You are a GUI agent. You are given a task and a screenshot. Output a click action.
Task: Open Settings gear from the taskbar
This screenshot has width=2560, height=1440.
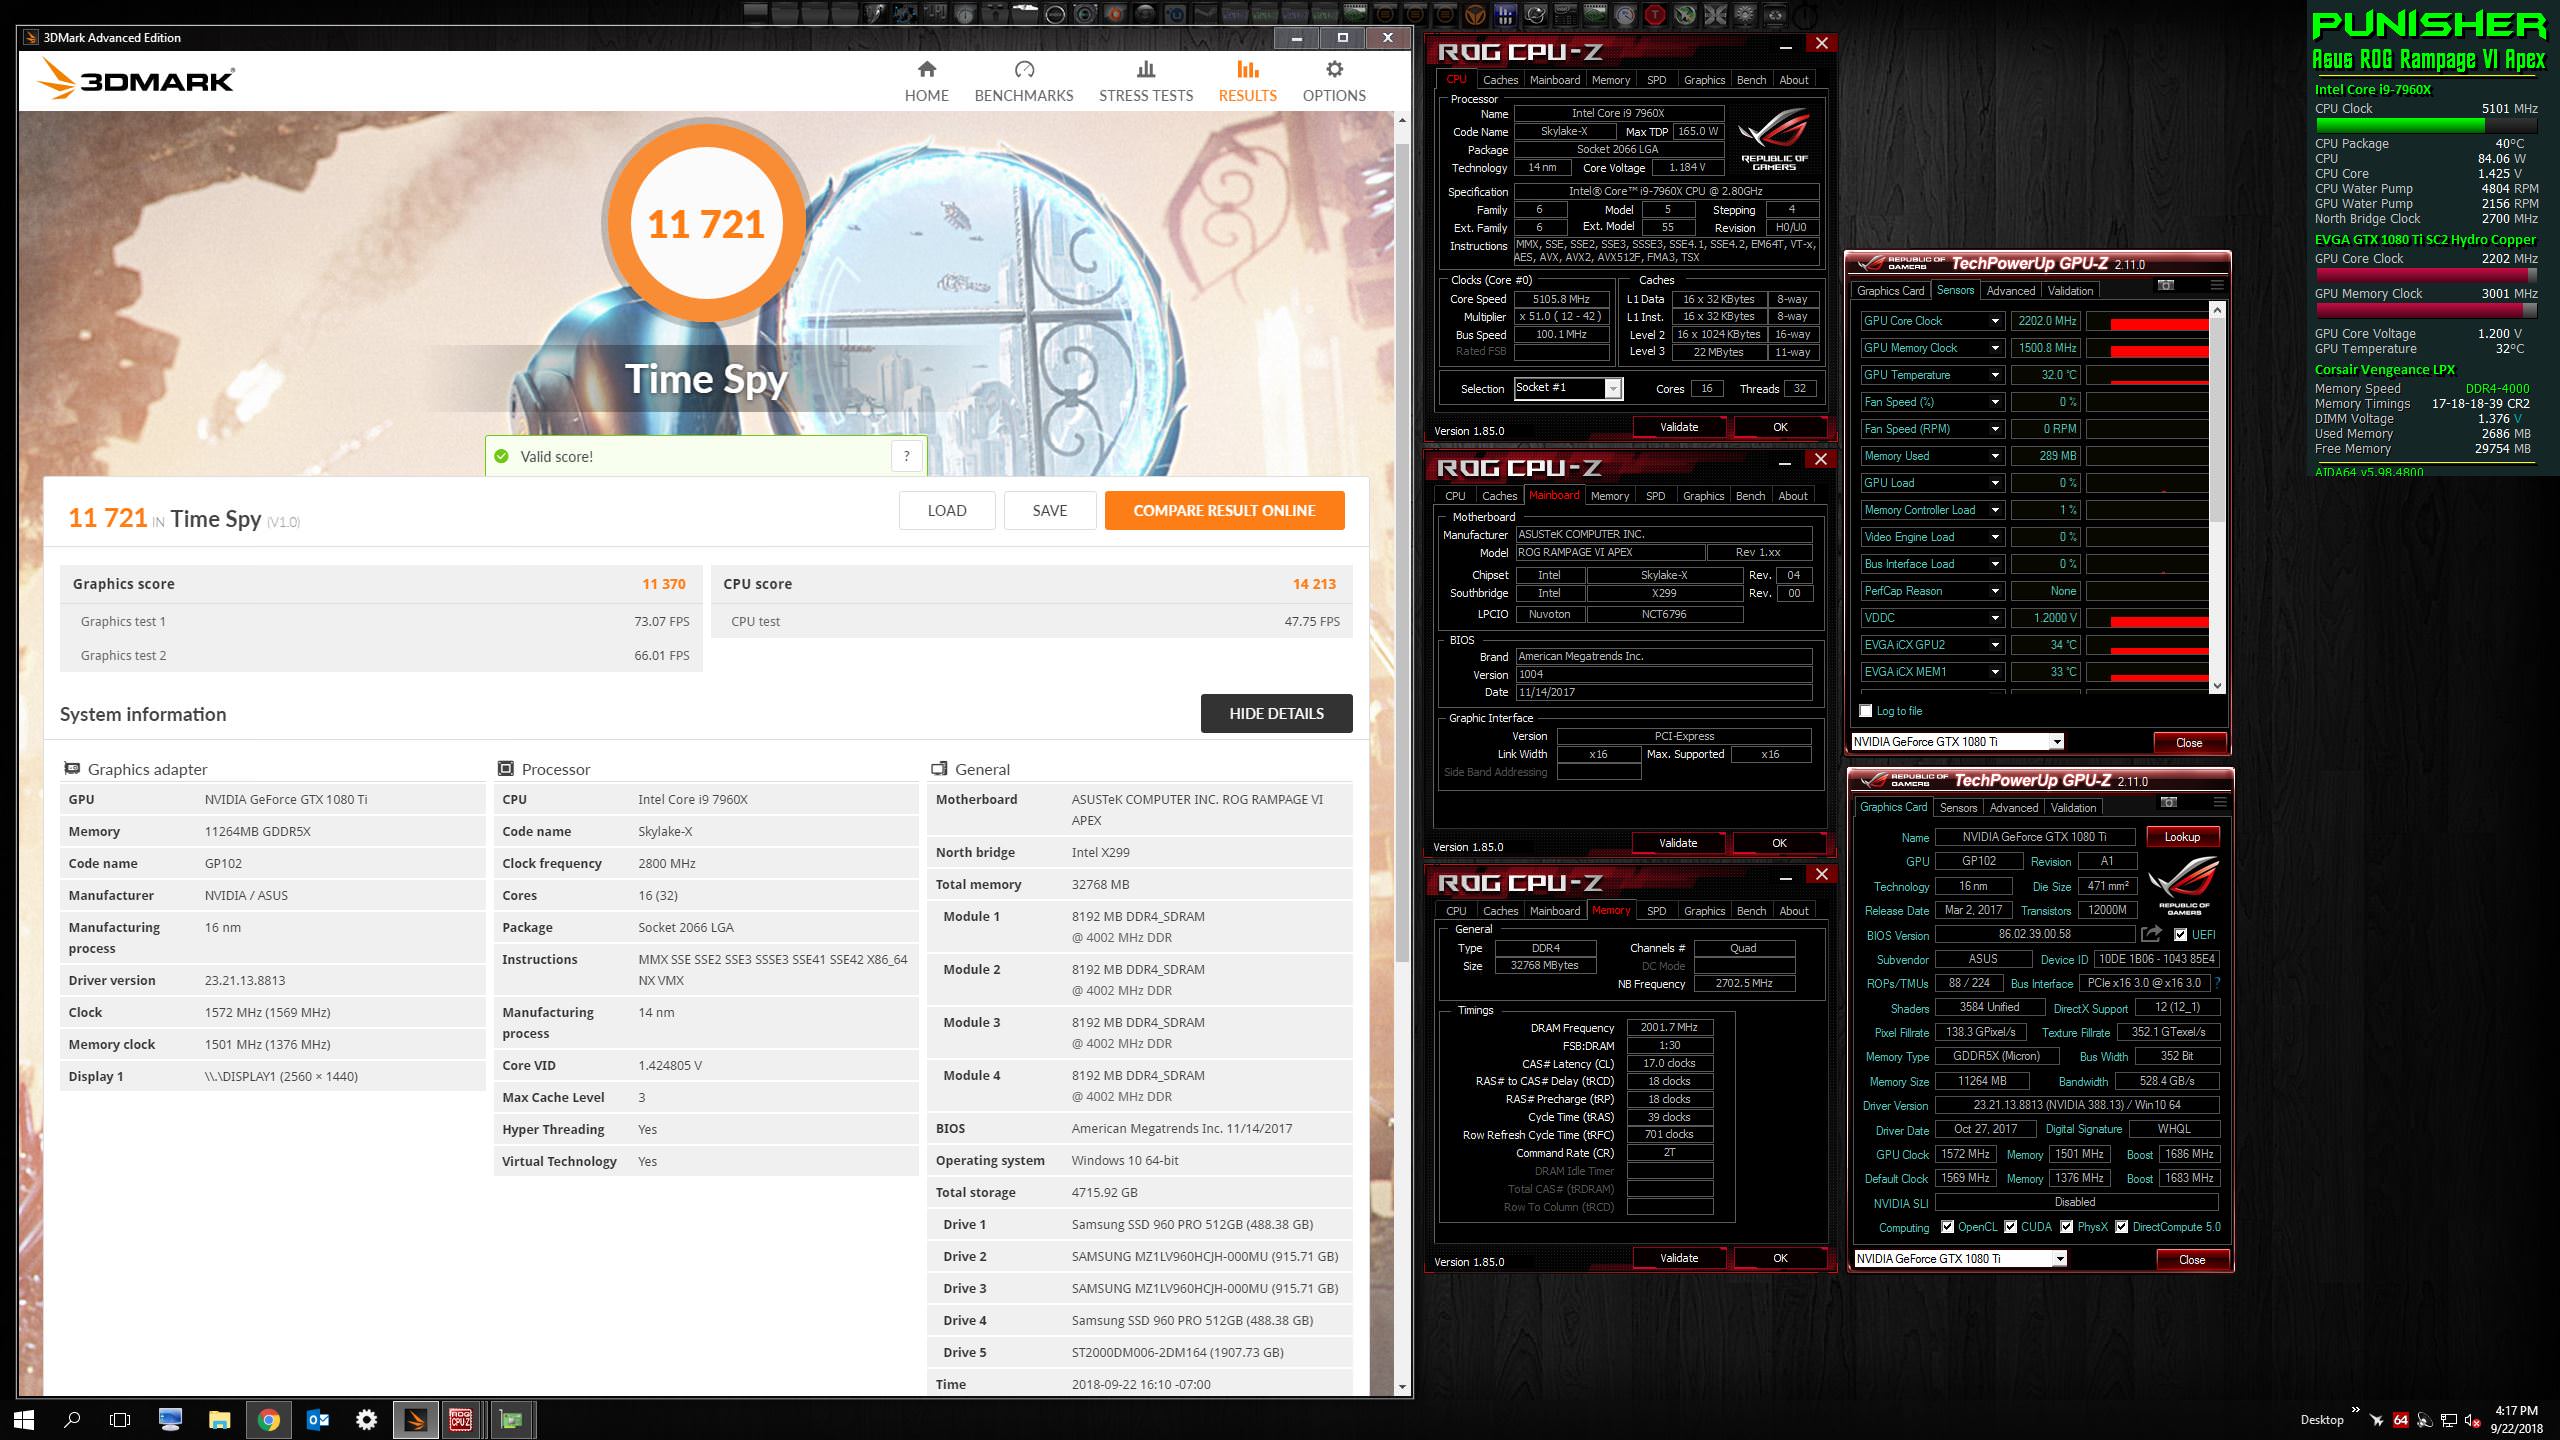367,1419
